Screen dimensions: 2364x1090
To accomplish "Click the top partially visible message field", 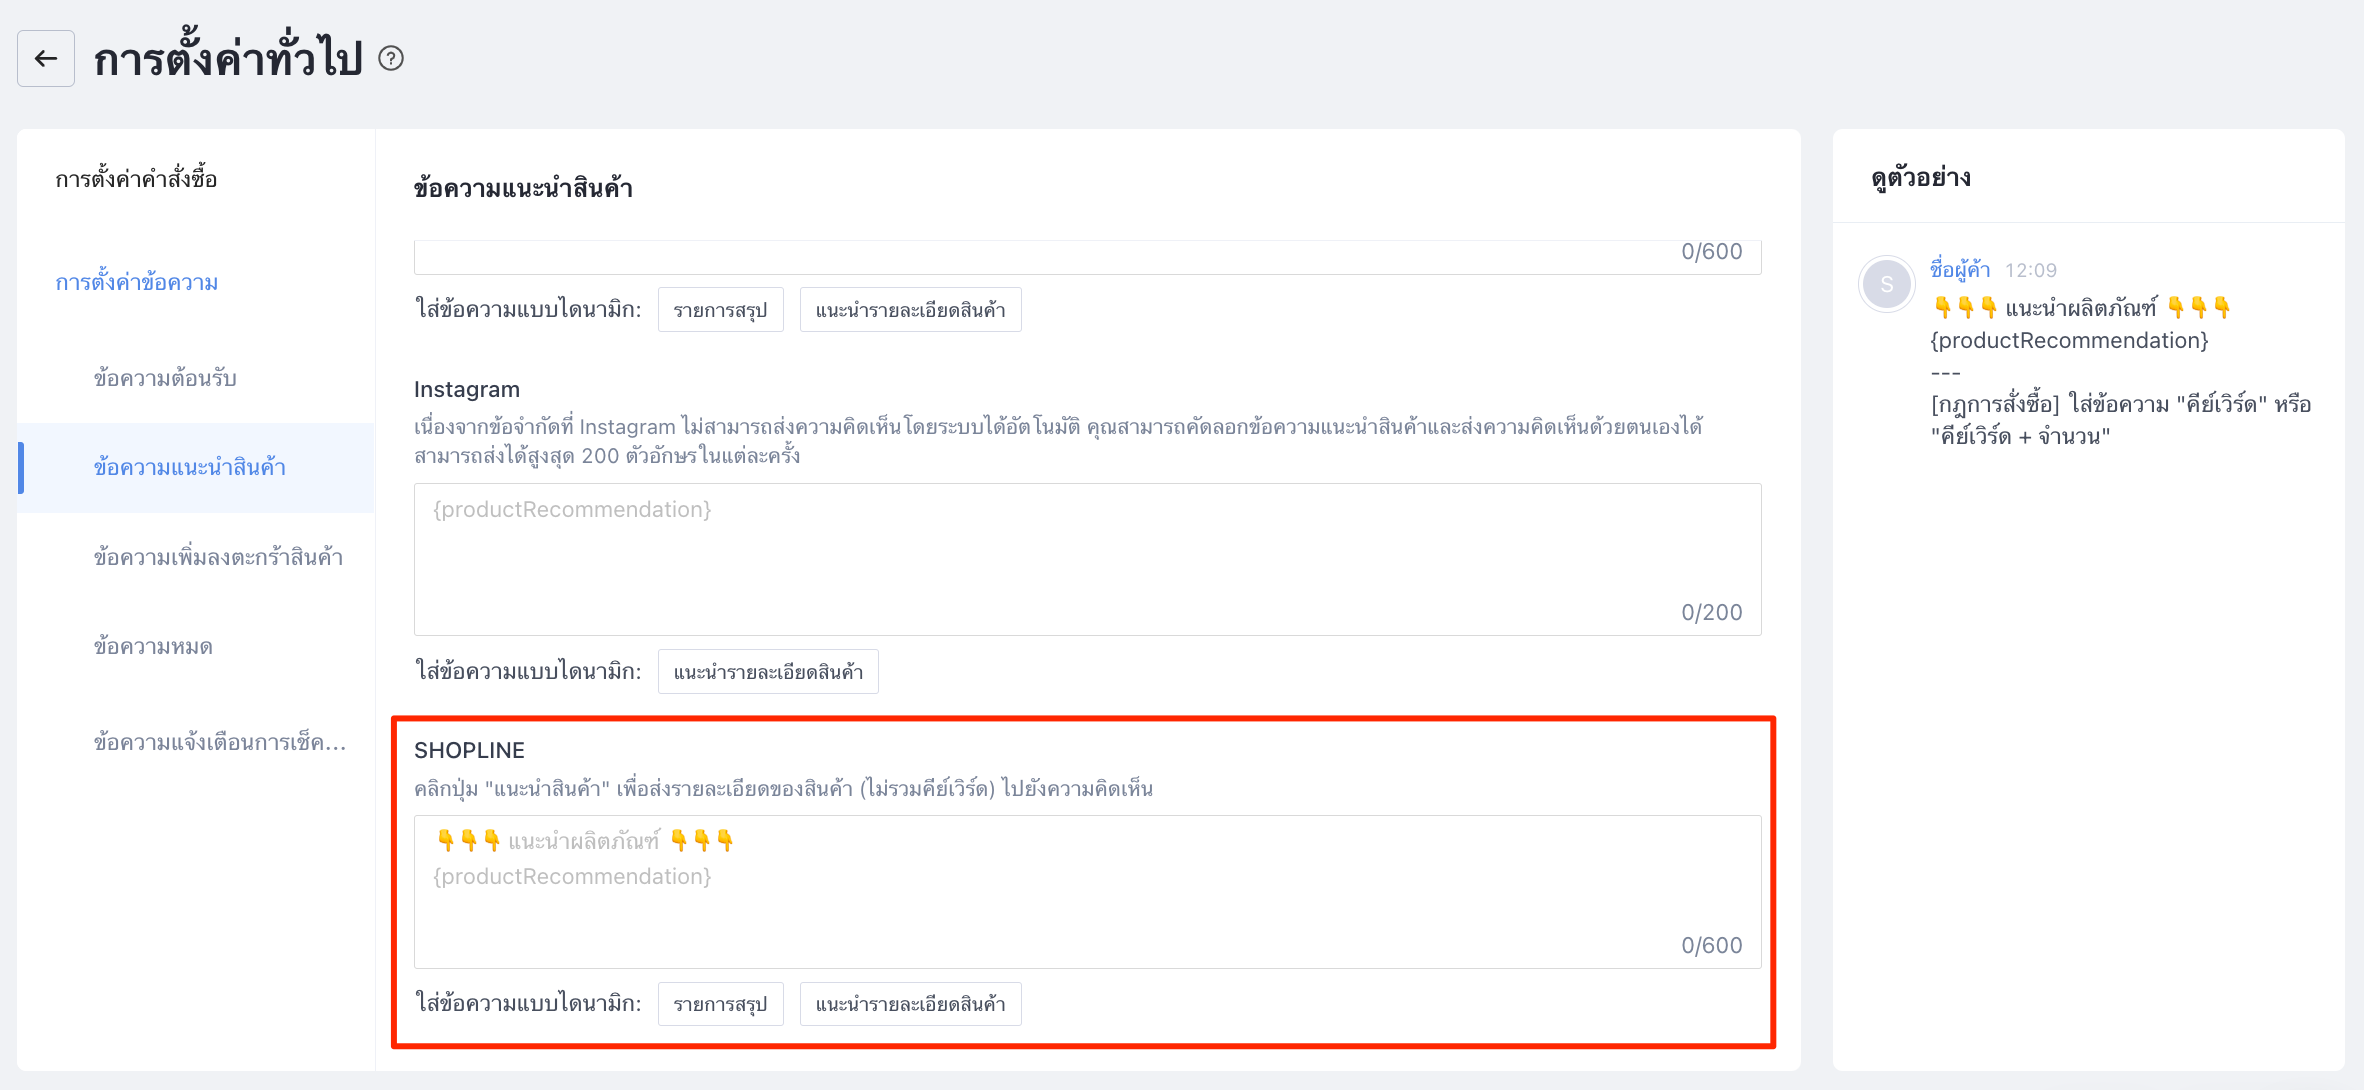I will pos(1087,256).
